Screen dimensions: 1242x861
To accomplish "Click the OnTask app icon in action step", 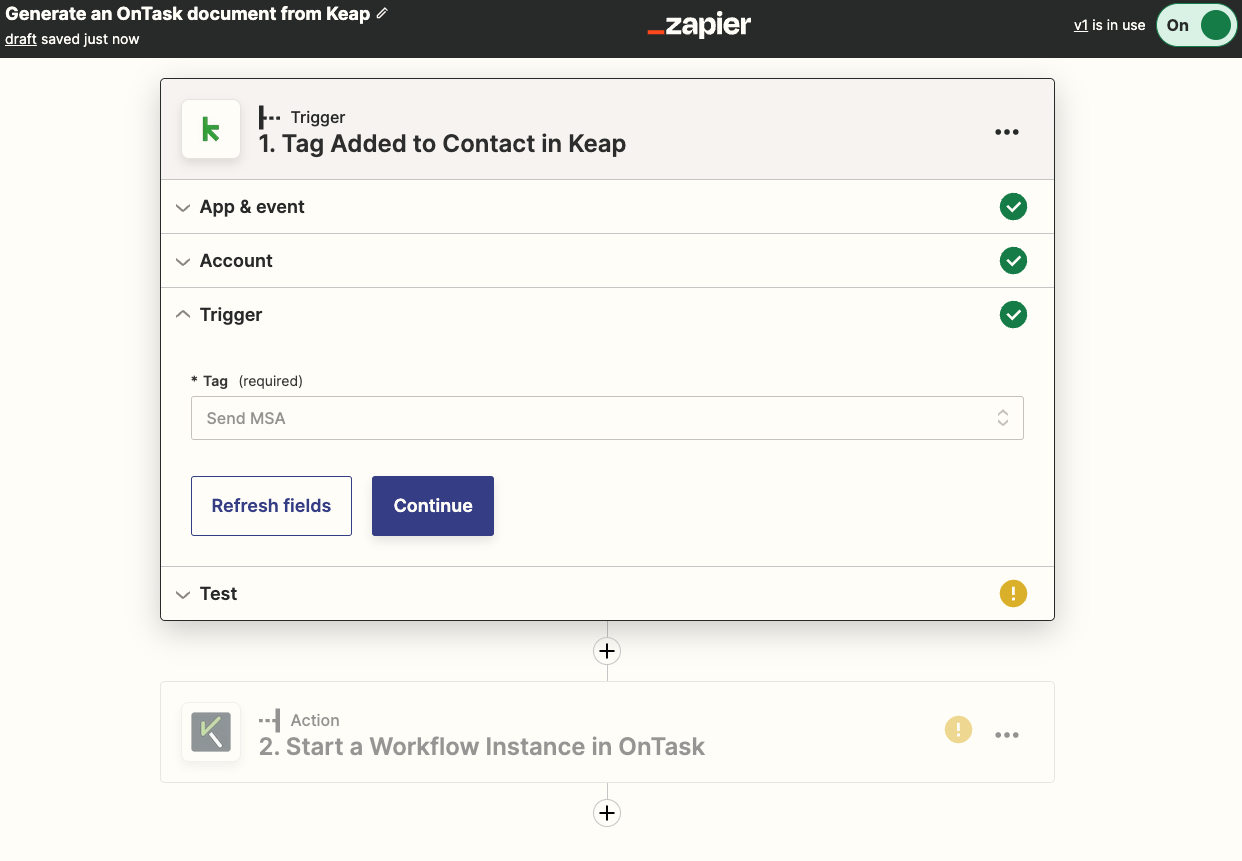I will tap(211, 732).
